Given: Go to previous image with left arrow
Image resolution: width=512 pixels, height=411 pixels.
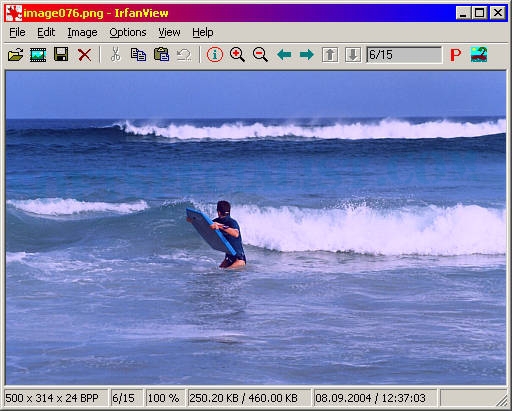Looking at the screenshot, I should click(284, 54).
